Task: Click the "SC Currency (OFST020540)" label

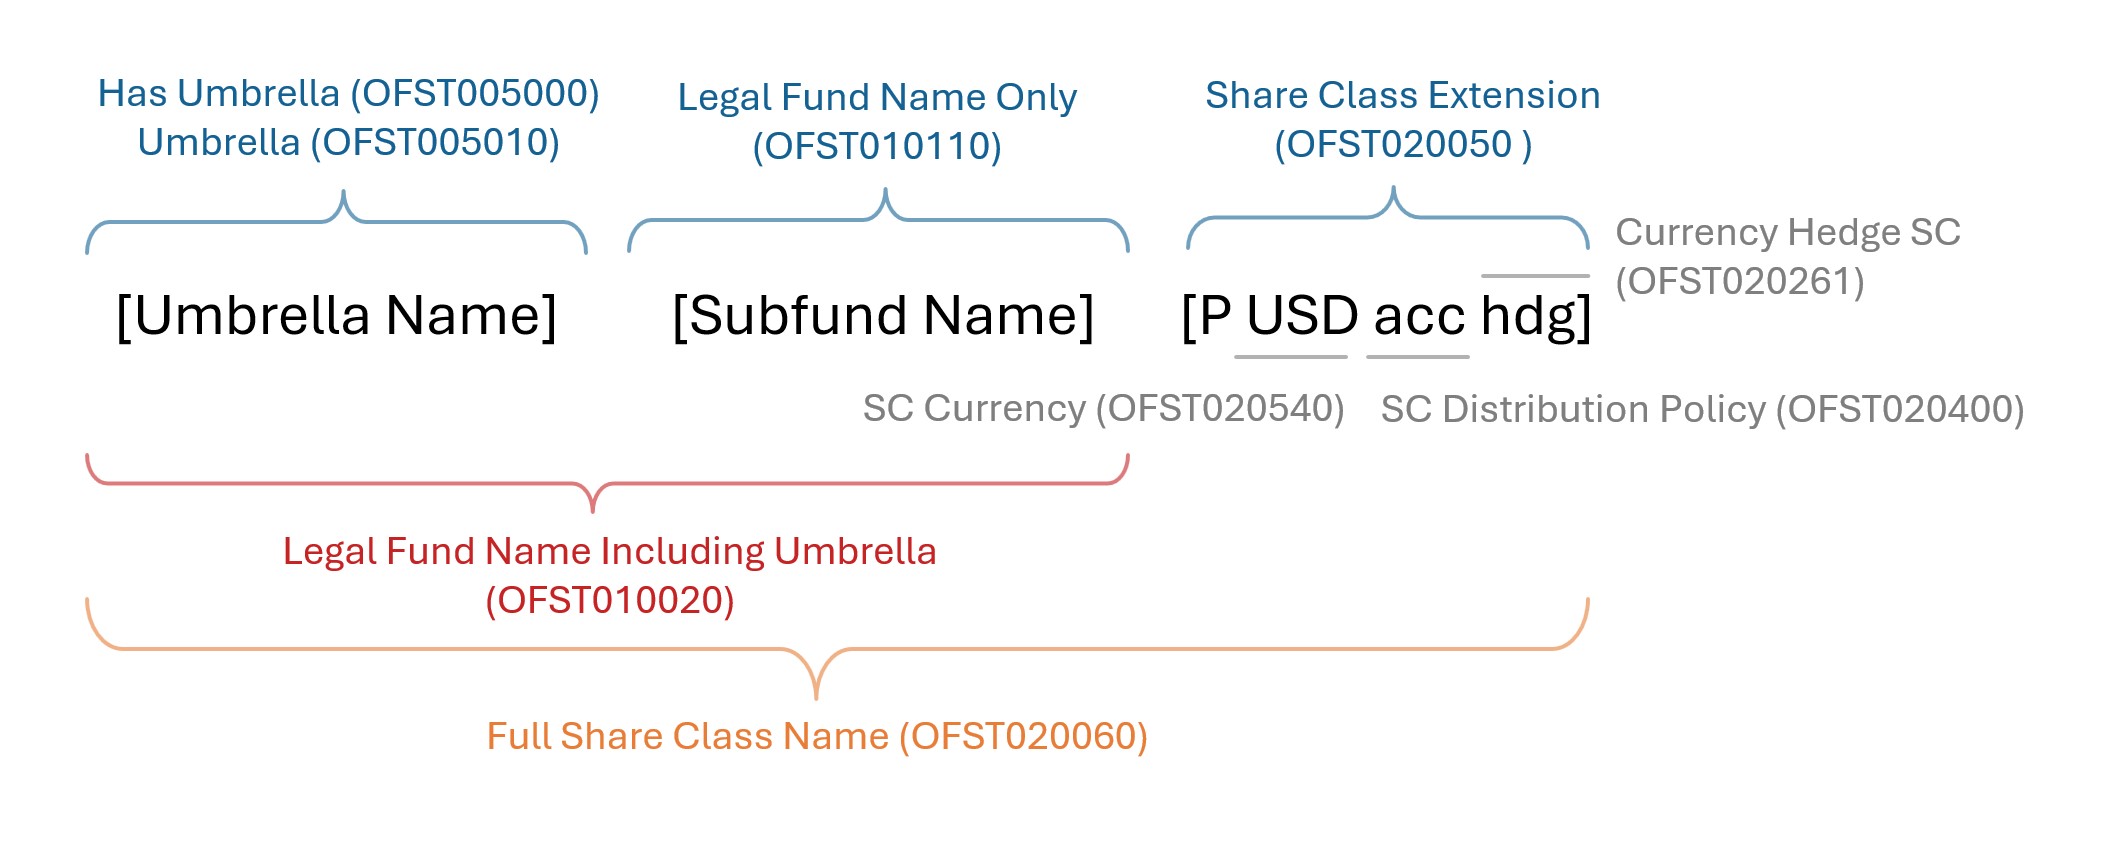Action: 1103,409
